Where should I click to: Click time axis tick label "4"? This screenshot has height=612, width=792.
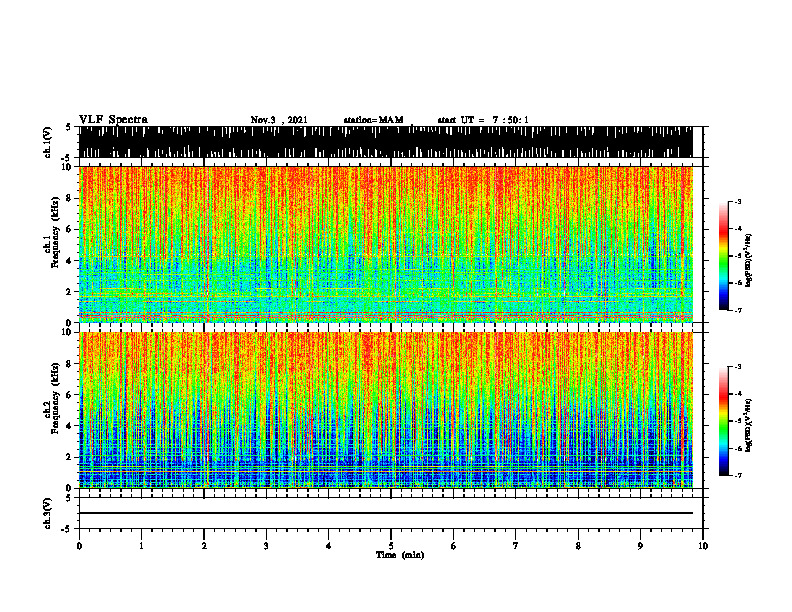click(329, 546)
